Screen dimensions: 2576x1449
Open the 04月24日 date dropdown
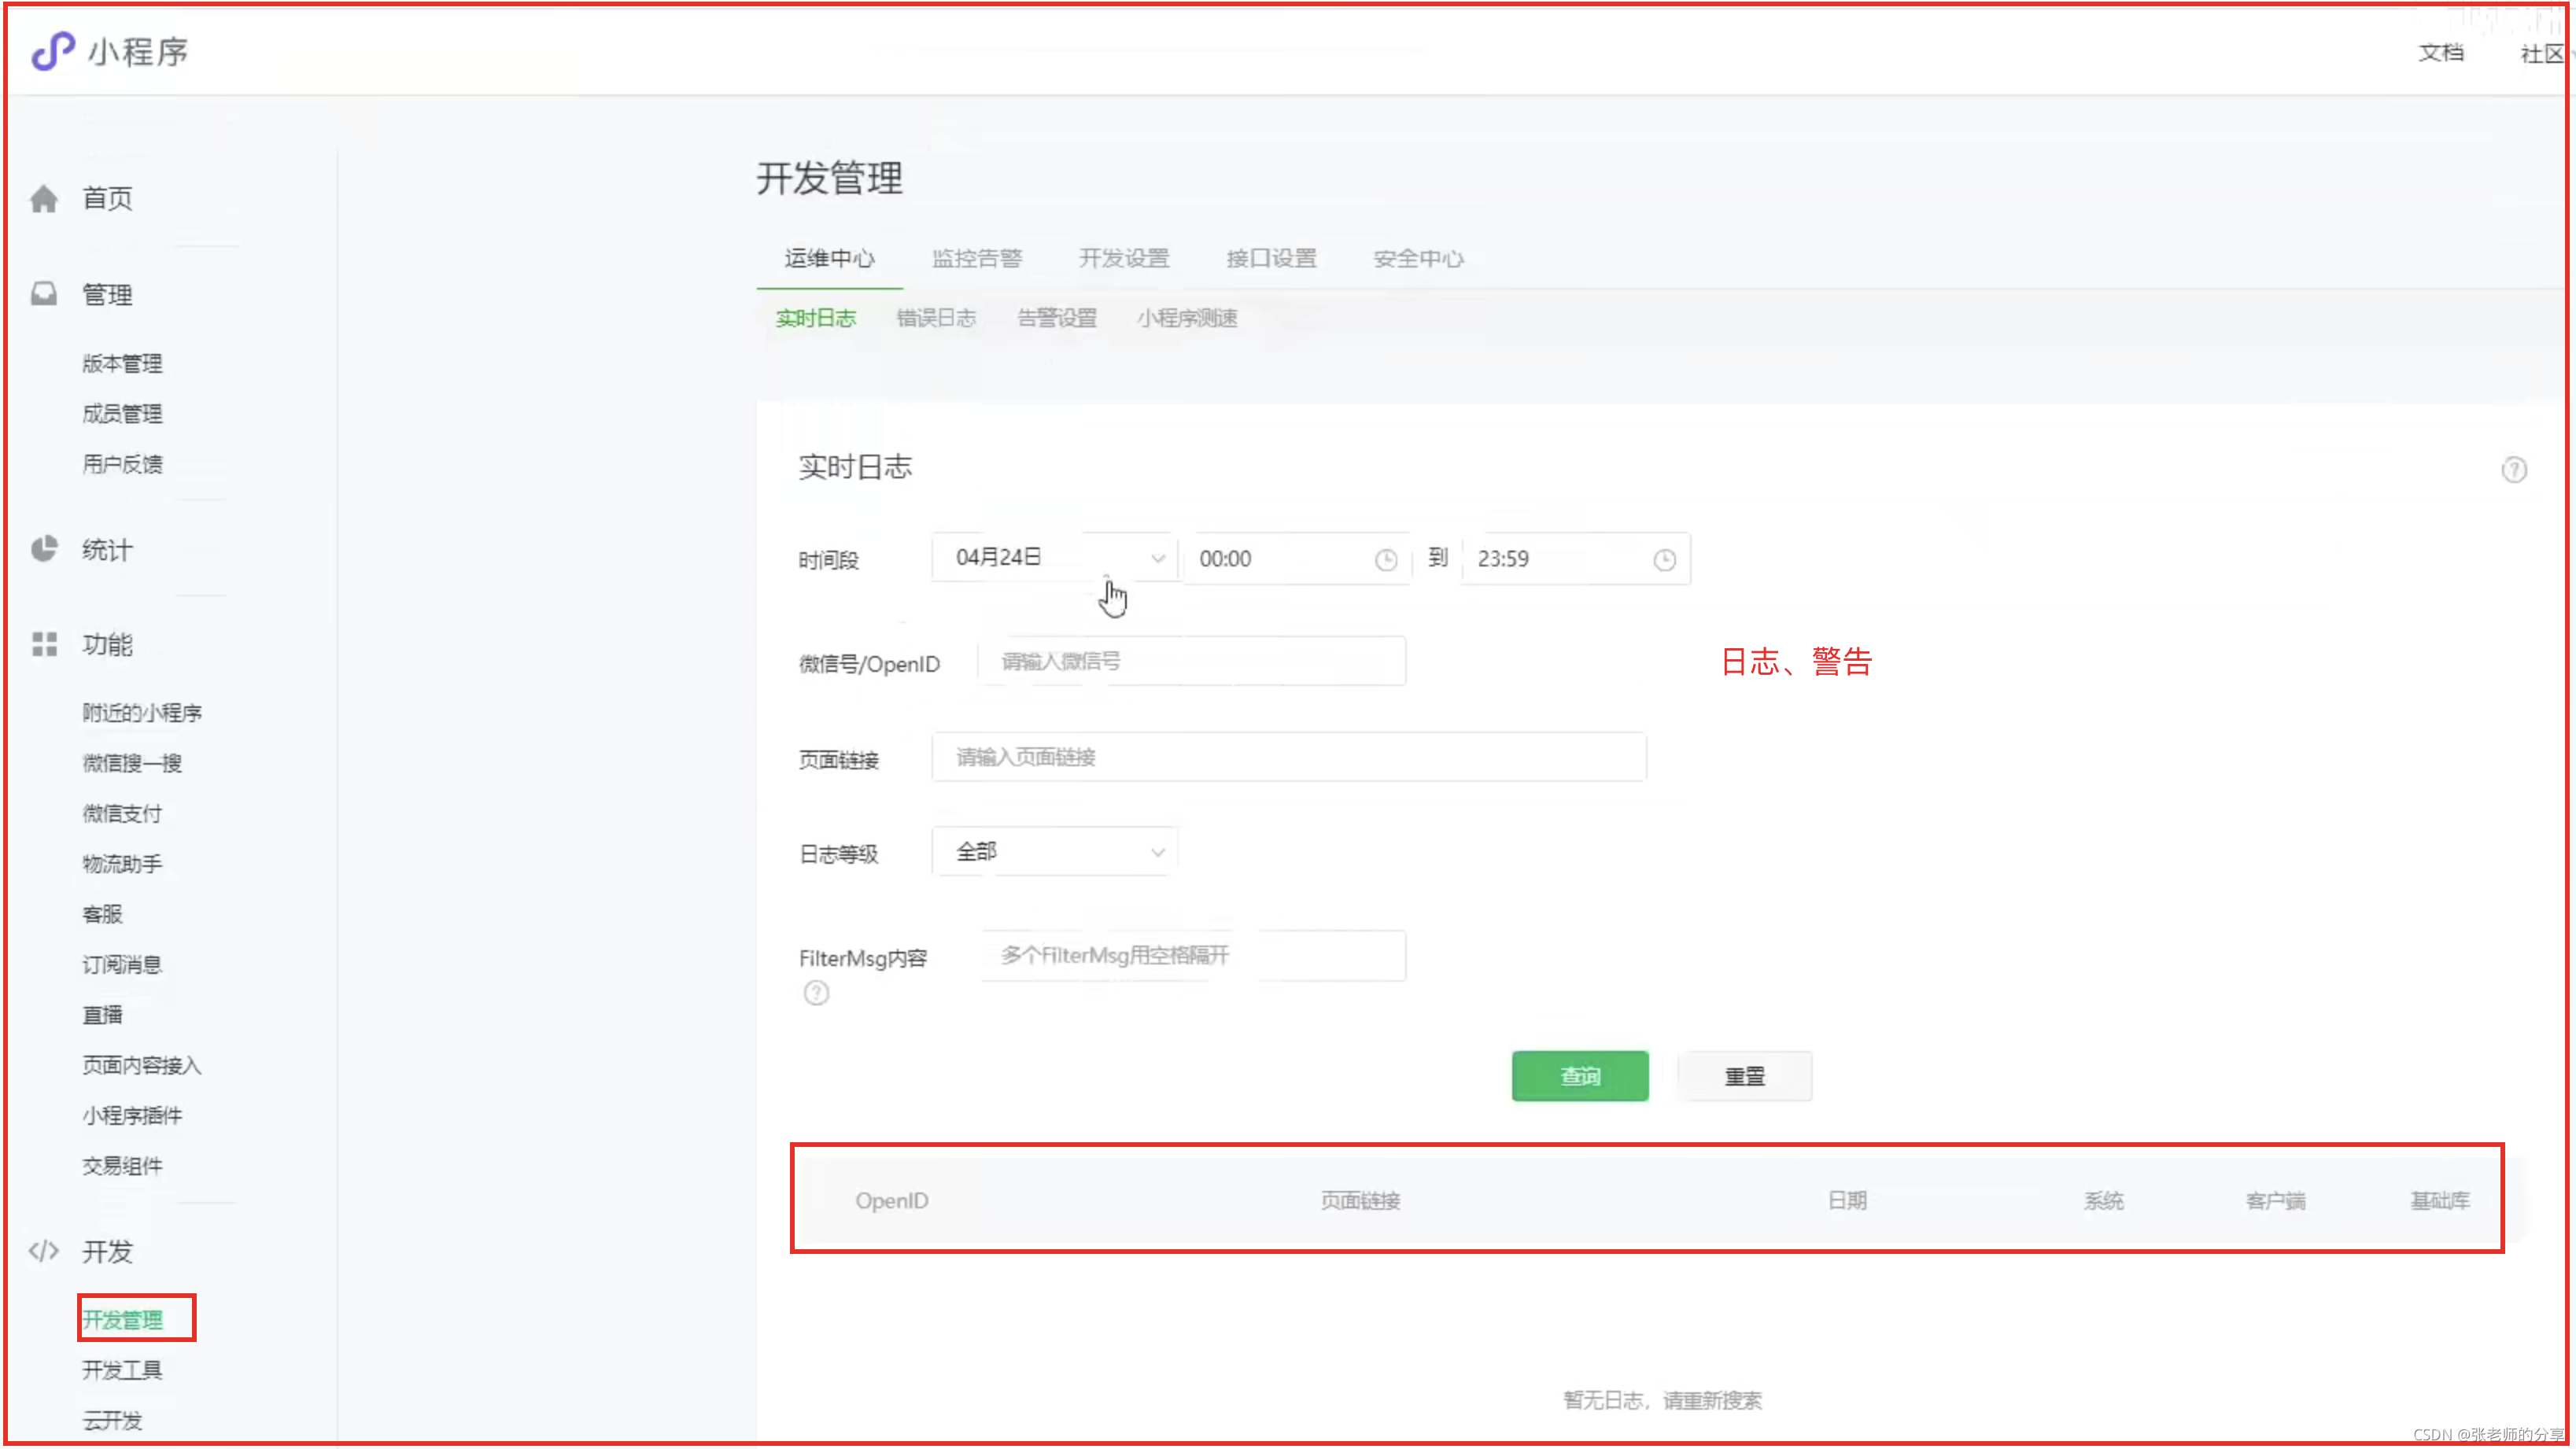[1054, 558]
